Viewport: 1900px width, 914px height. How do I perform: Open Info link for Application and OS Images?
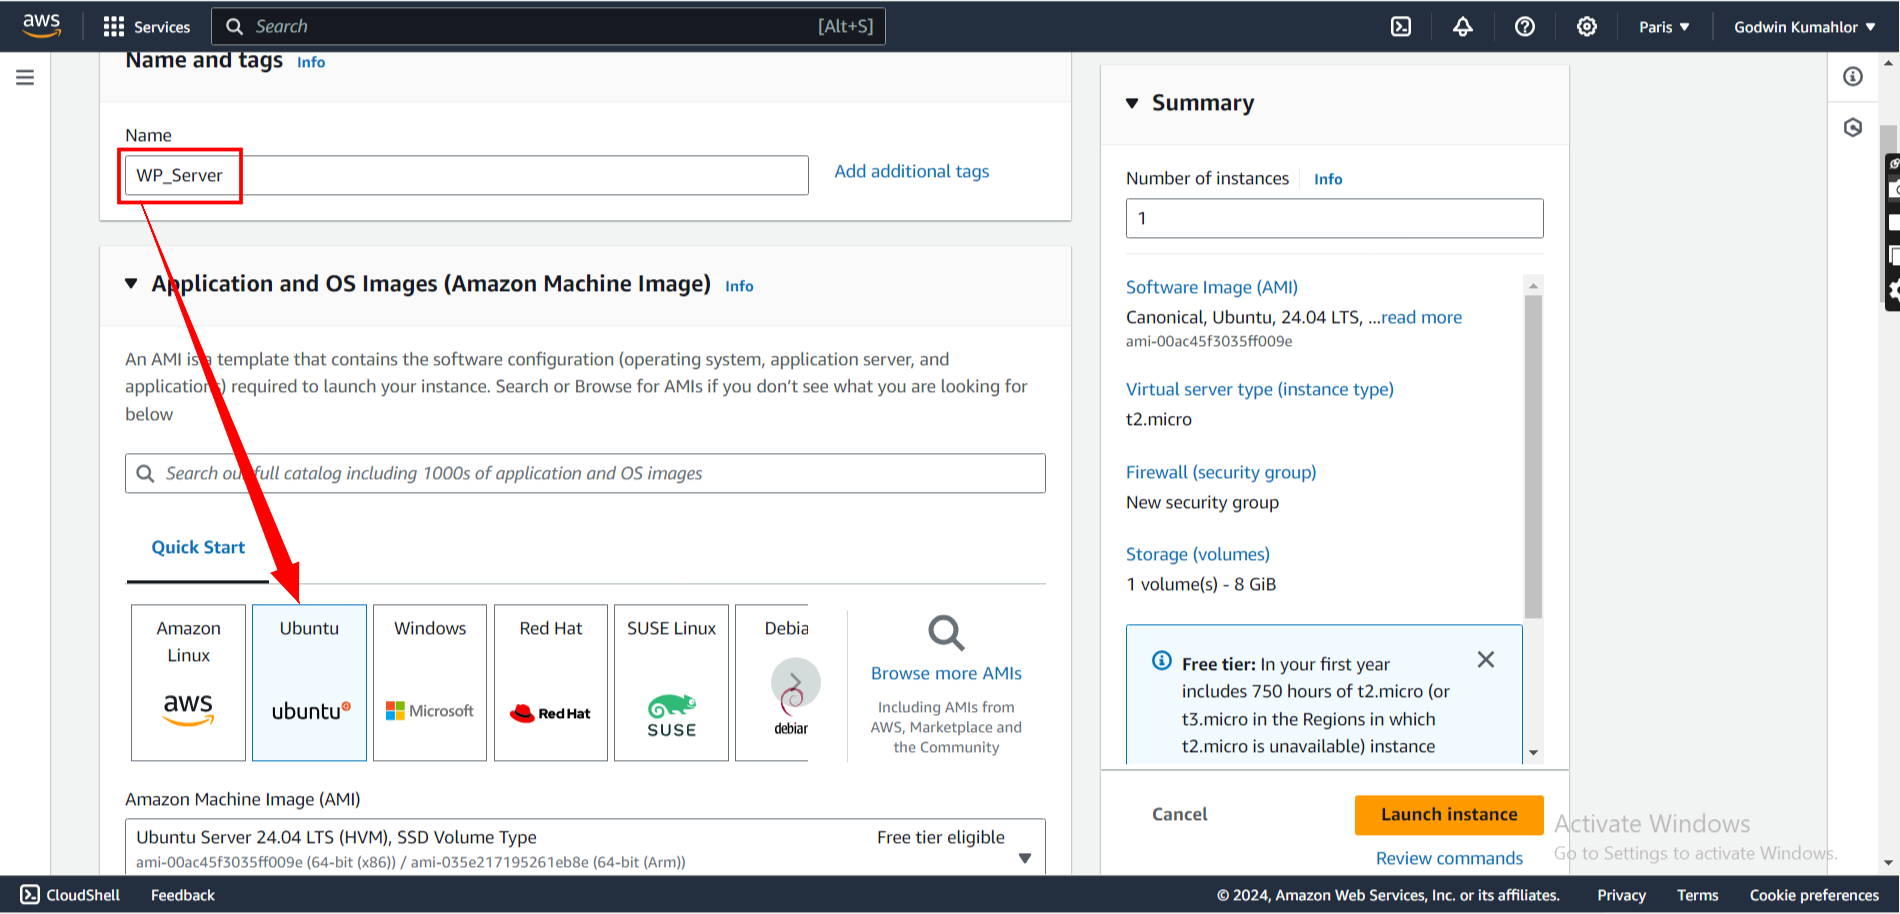[739, 286]
